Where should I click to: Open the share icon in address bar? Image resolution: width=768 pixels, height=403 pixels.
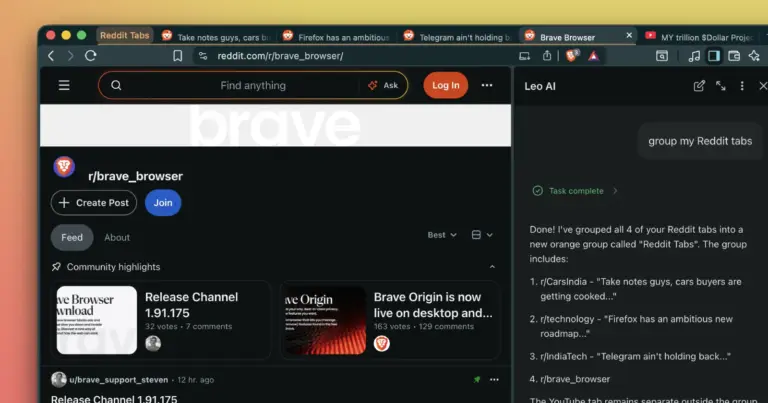tap(547, 56)
